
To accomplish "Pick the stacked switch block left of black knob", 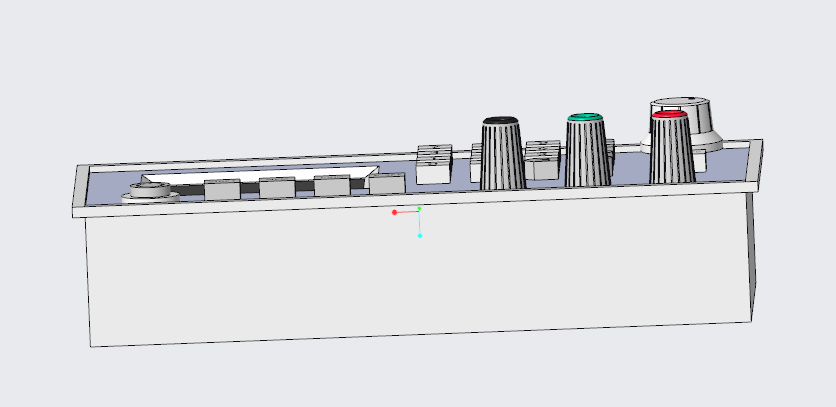I will pyautogui.click(x=434, y=164).
